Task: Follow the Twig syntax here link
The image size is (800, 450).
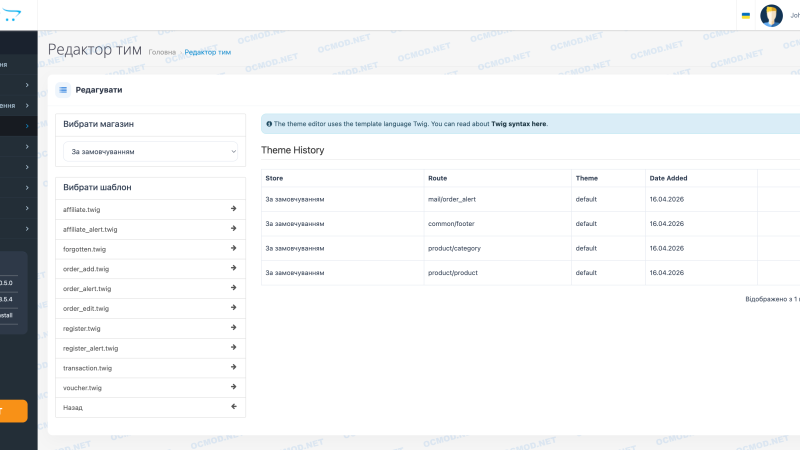Action: tap(518, 124)
